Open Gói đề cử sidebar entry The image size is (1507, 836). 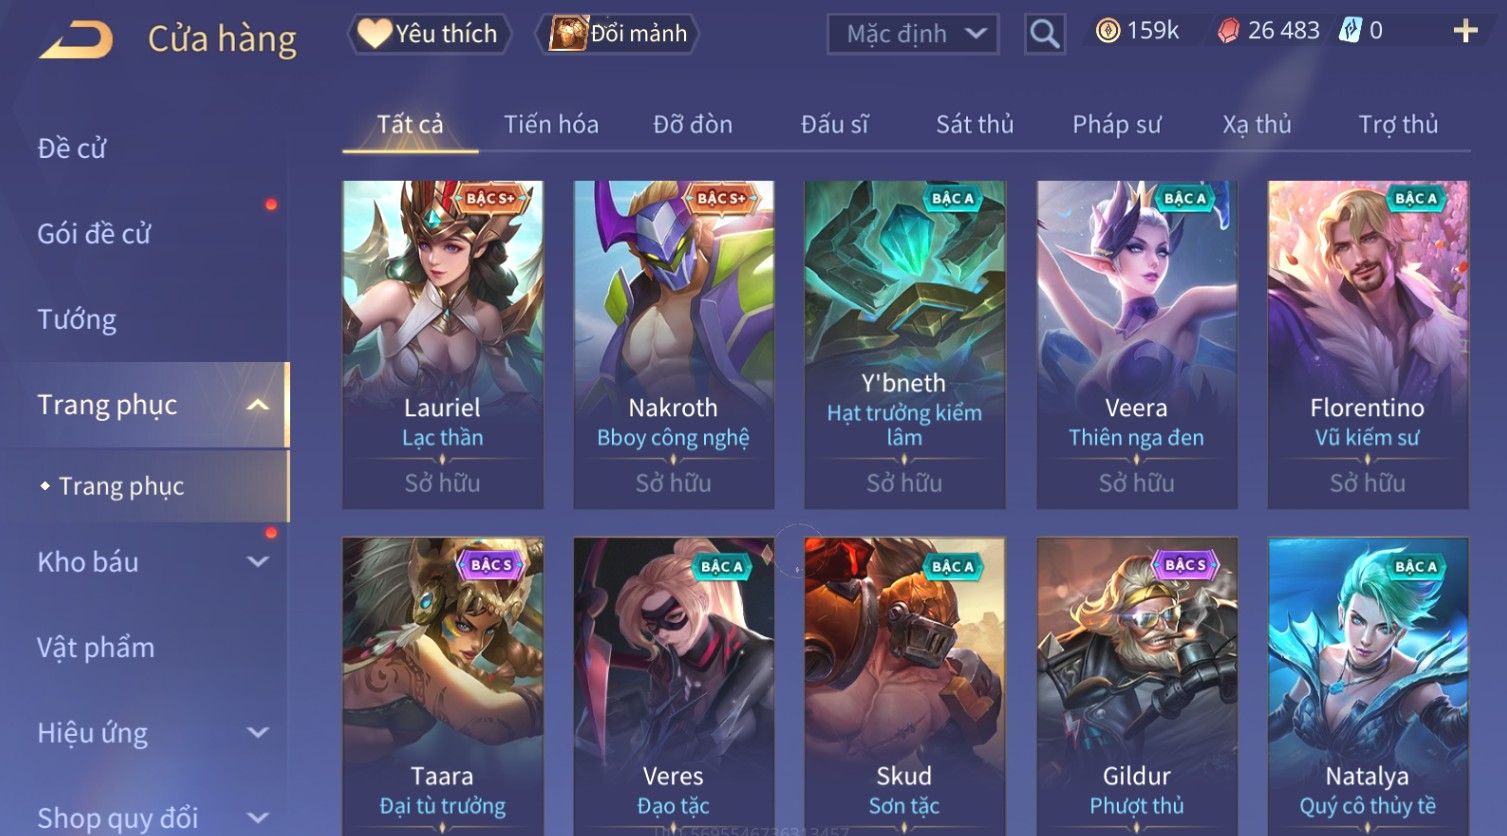pyautogui.click(x=94, y=234)
